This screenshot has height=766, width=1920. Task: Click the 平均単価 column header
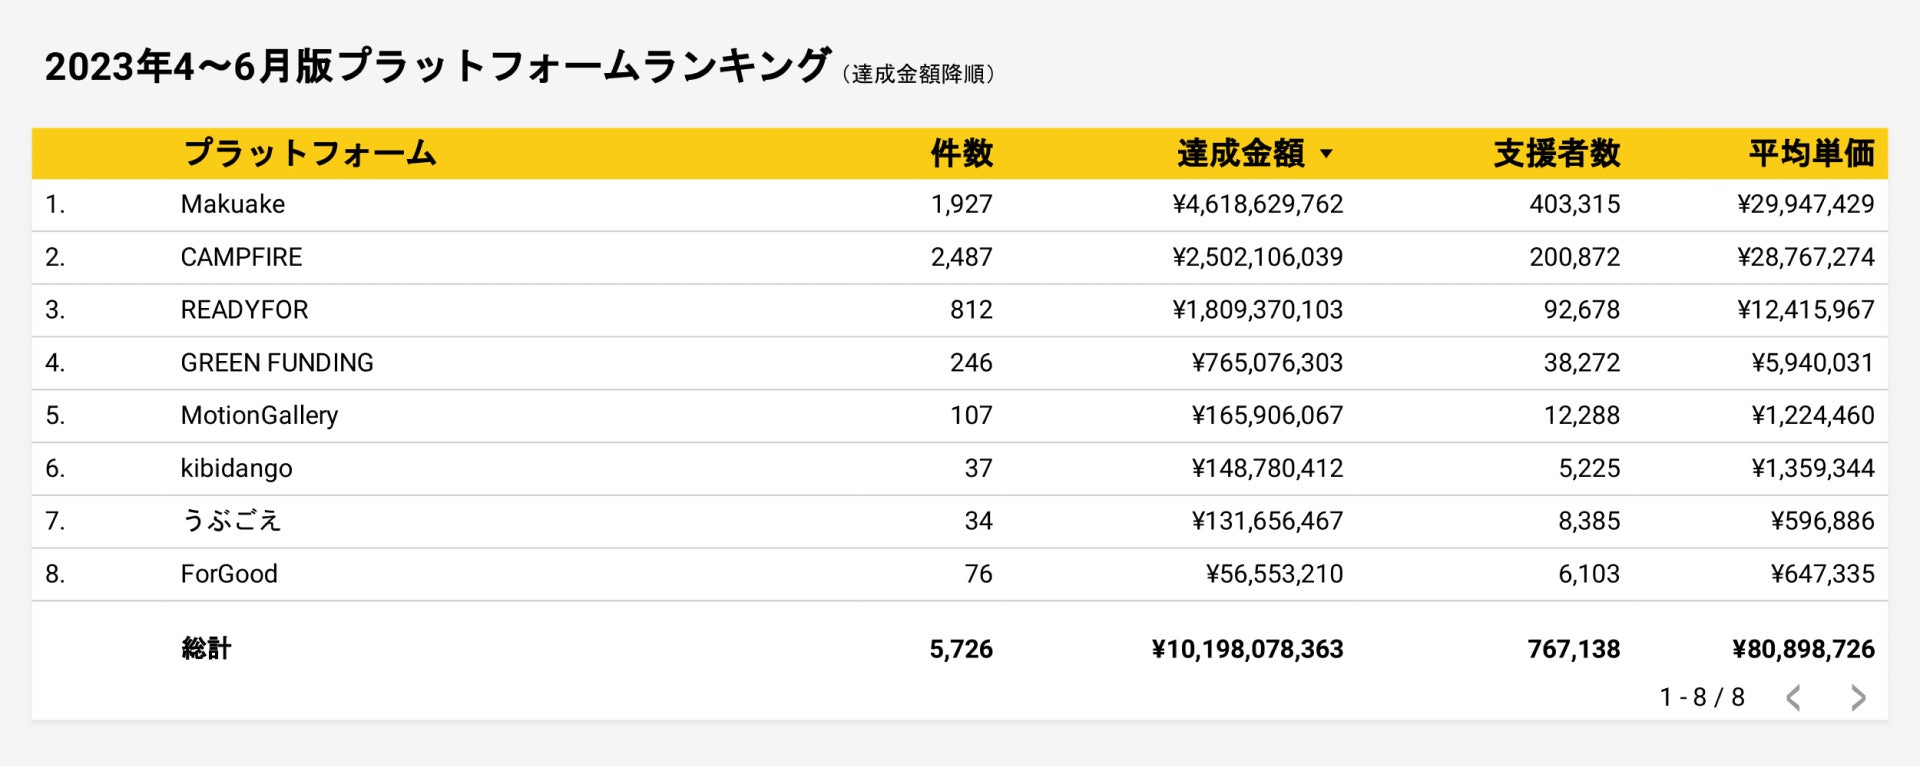[x=1811, y=153]
